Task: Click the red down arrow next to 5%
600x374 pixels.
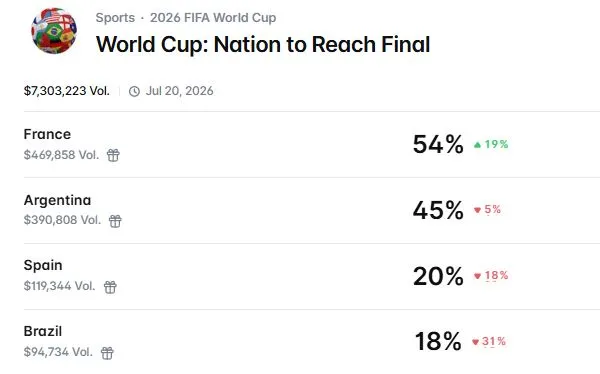Action: 477,210
